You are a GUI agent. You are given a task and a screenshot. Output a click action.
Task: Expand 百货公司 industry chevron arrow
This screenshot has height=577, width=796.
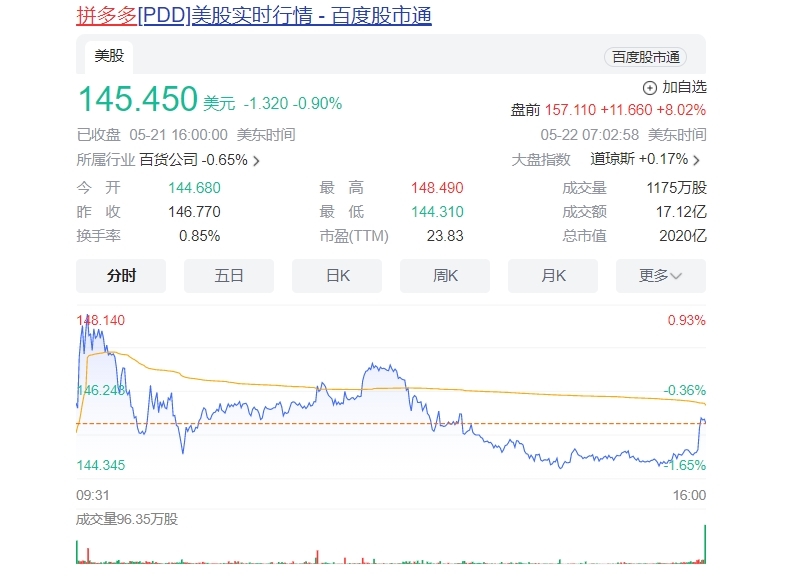pyautogui.click(x=256, y=161)
